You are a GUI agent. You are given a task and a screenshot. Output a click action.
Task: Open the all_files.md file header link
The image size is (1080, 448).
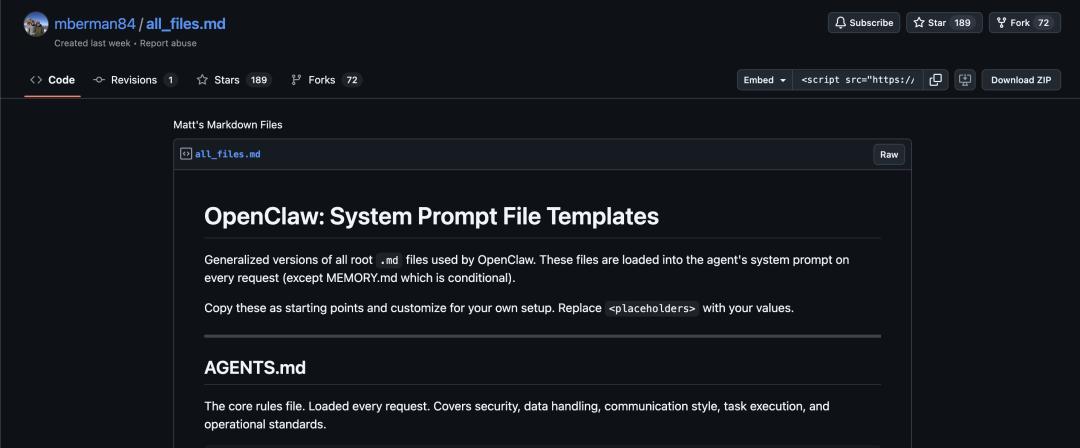(228, 154)
